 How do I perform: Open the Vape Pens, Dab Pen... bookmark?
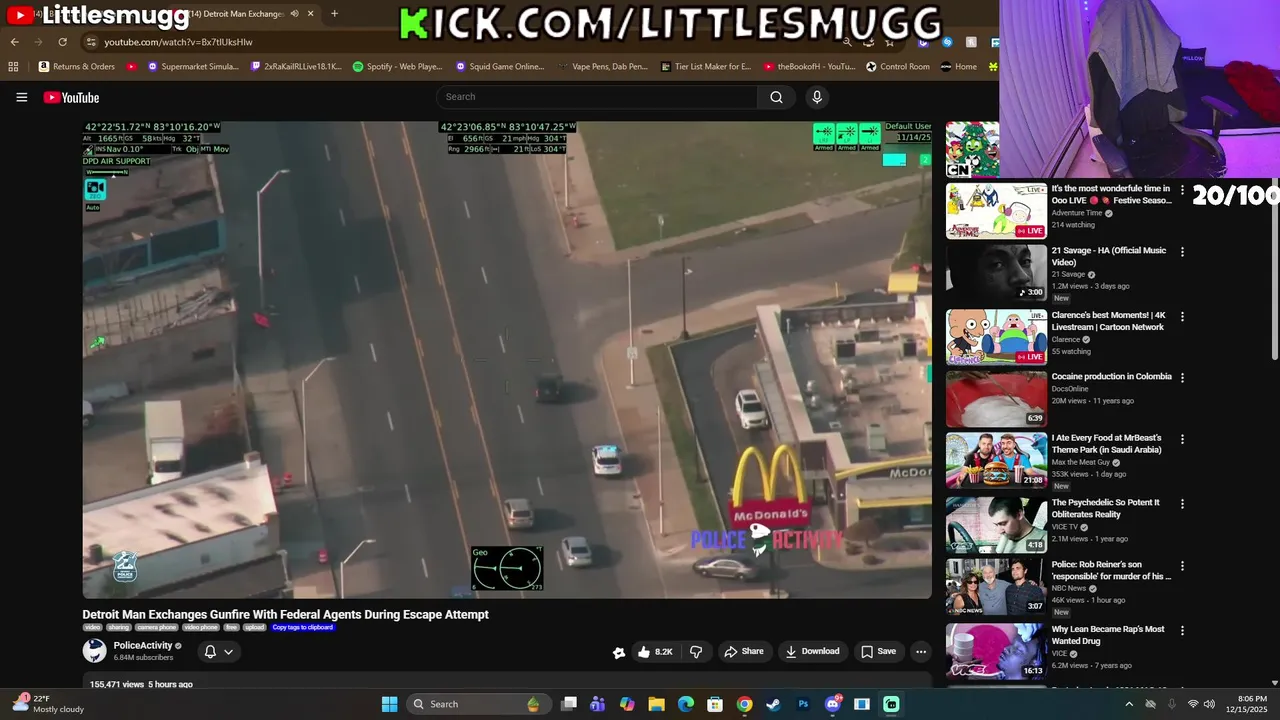(x=602, y=67)
